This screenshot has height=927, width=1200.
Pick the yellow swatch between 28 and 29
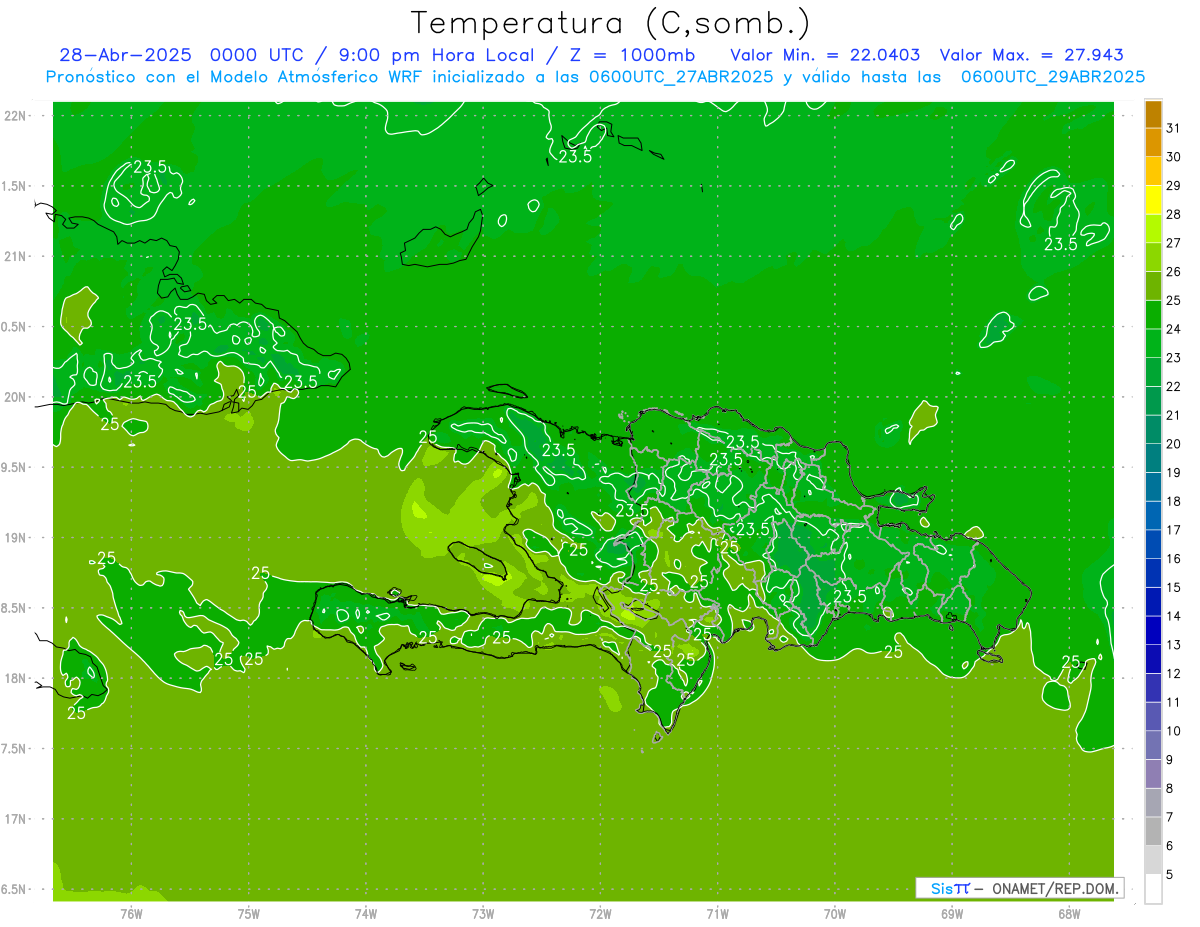point(1153,200)
